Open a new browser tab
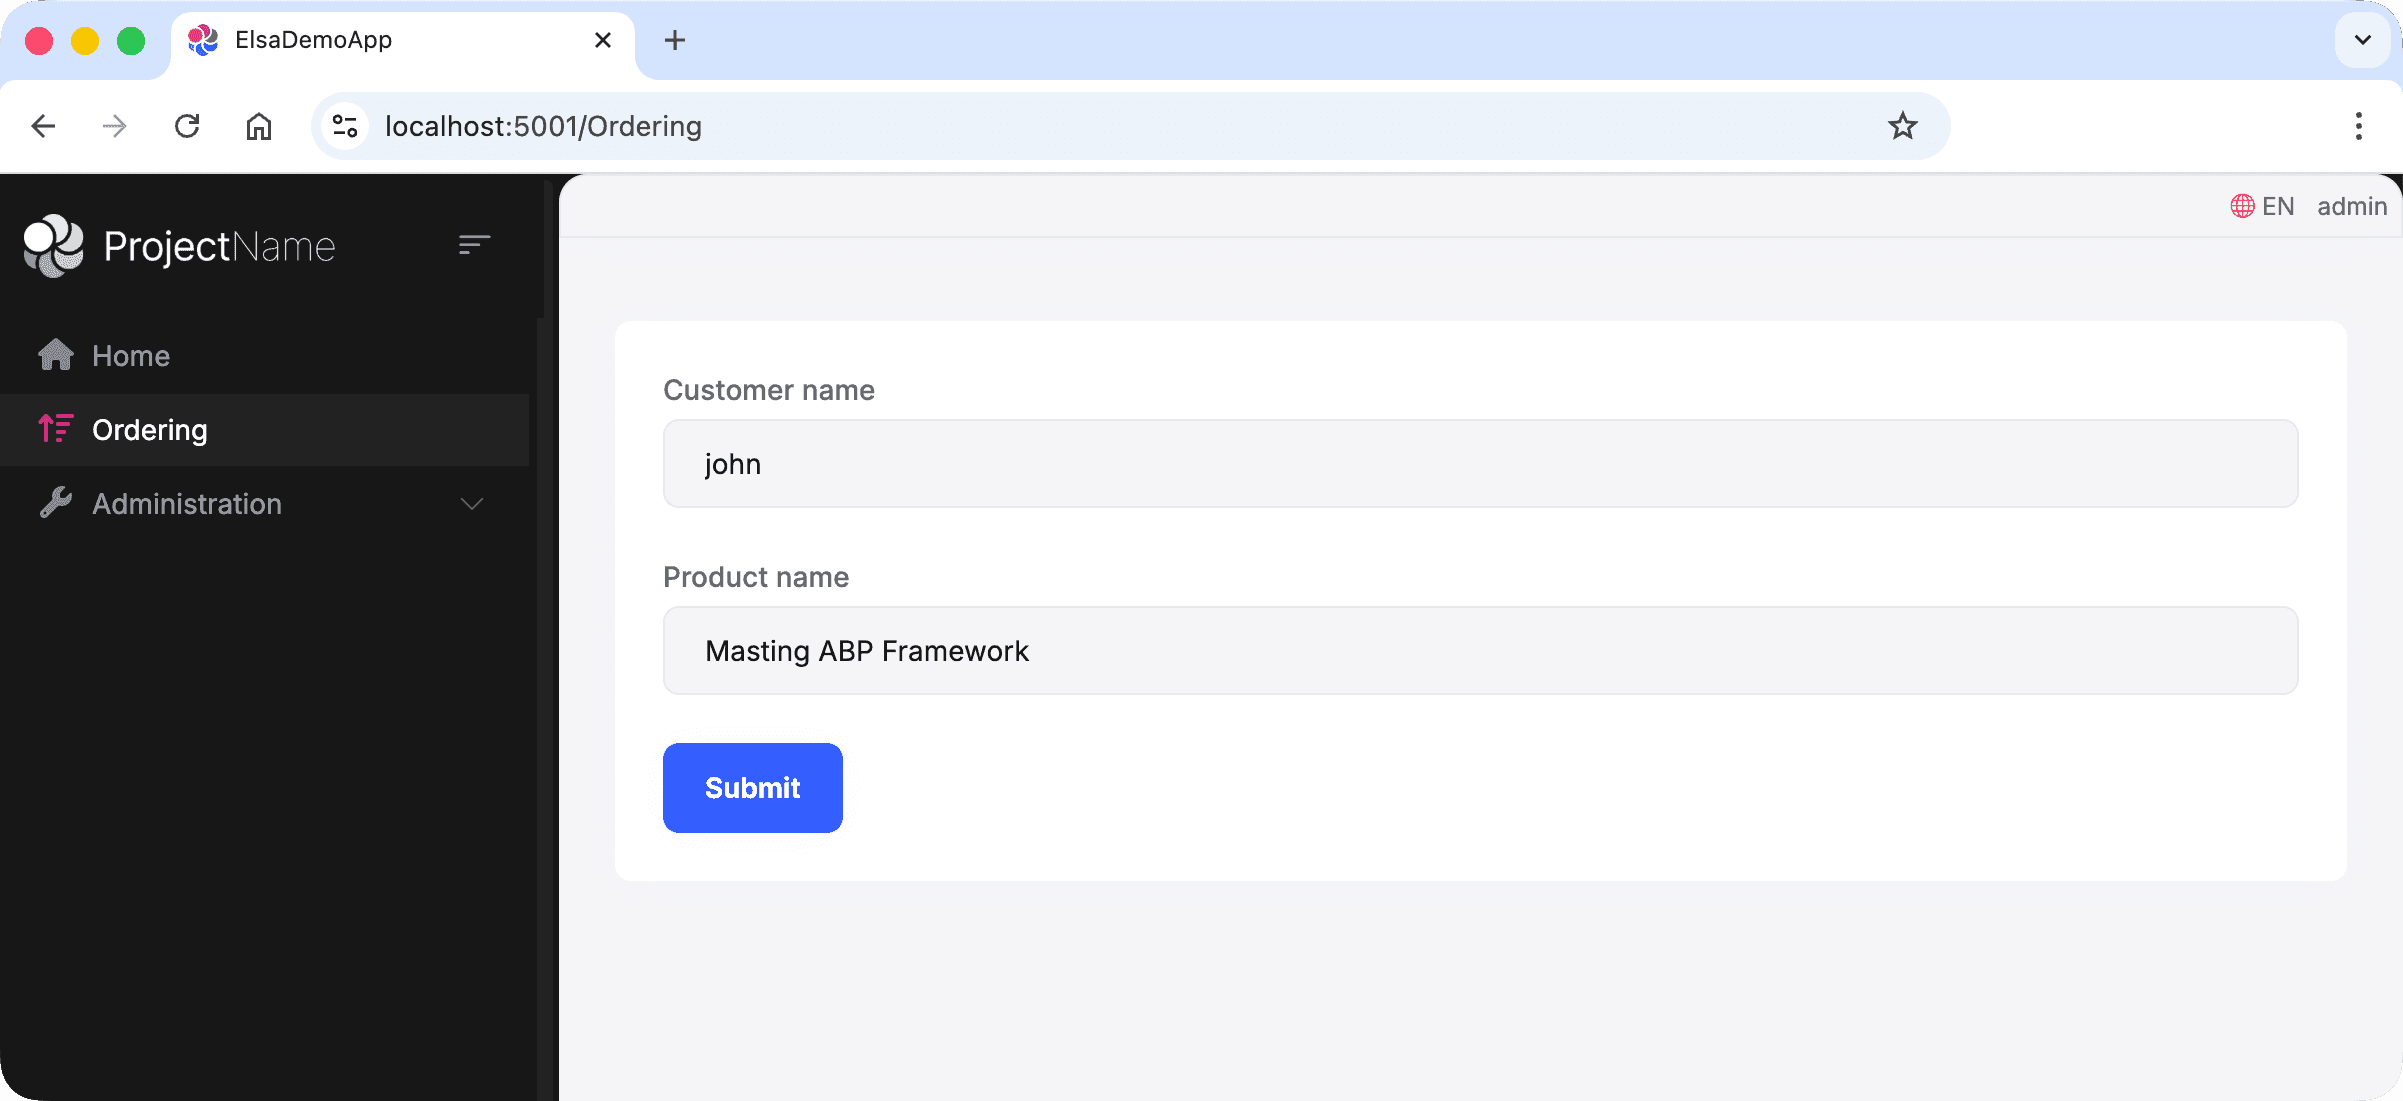 (x=675, y=40)
